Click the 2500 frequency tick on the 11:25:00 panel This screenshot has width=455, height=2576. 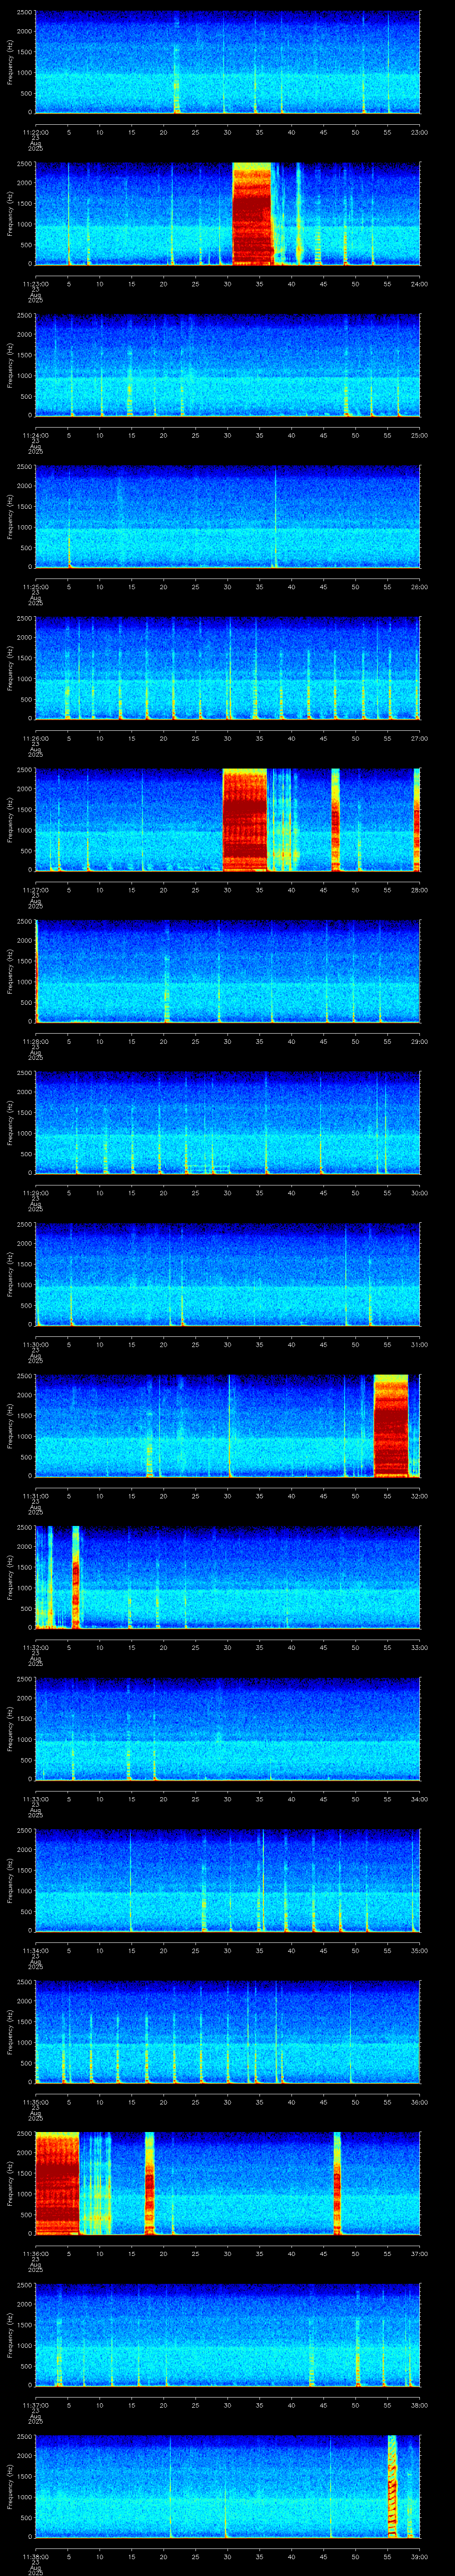(24, 467)
